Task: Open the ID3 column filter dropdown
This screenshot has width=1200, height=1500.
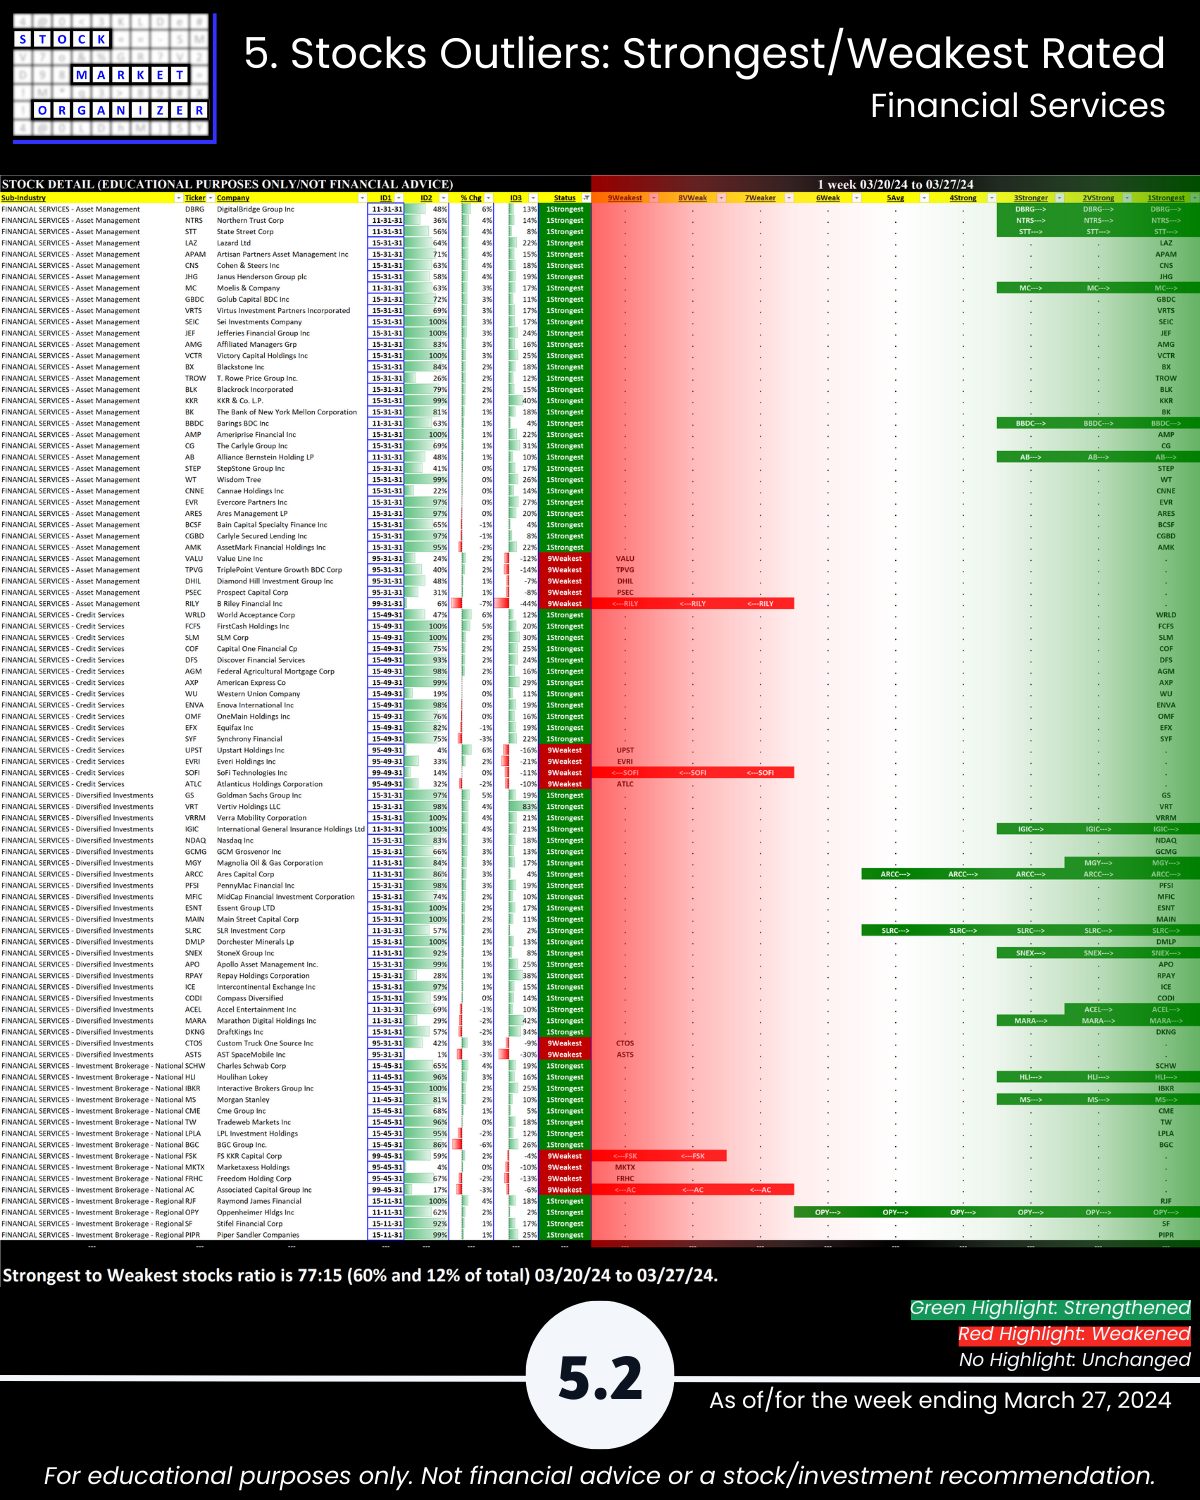Action: pos(534,198)
